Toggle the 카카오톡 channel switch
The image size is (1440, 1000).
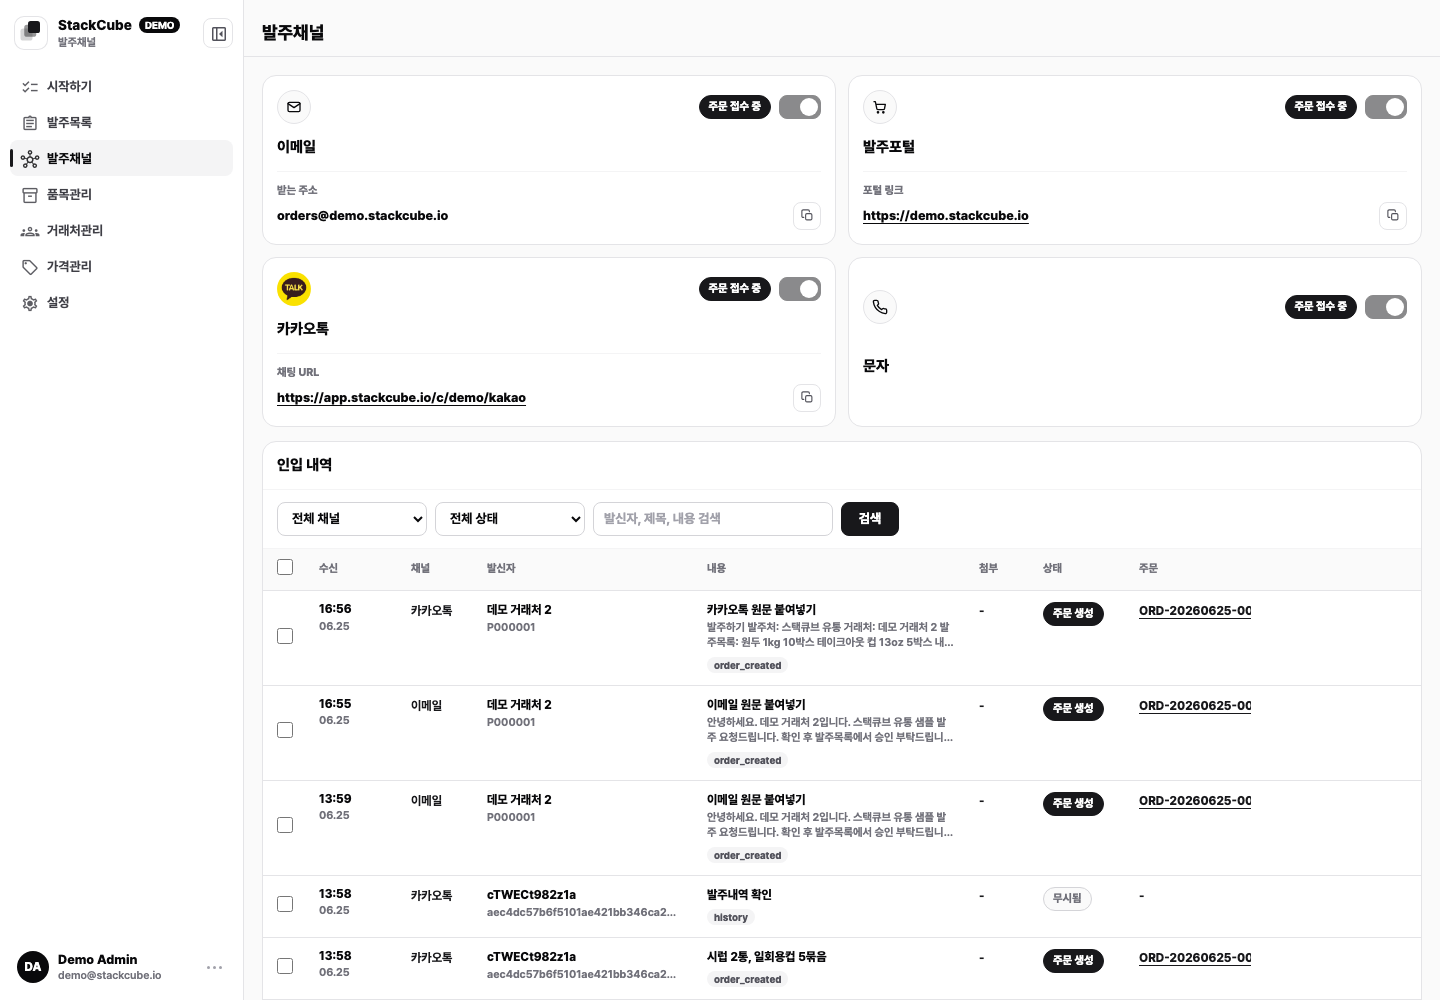(x=800, y=289)
